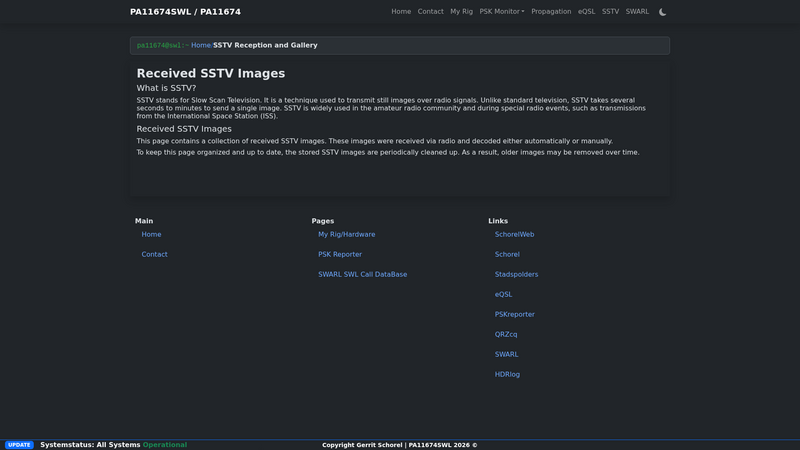The image size is (800, 450).
Task: Open the HDRlog link
Action: coord(507,374)
